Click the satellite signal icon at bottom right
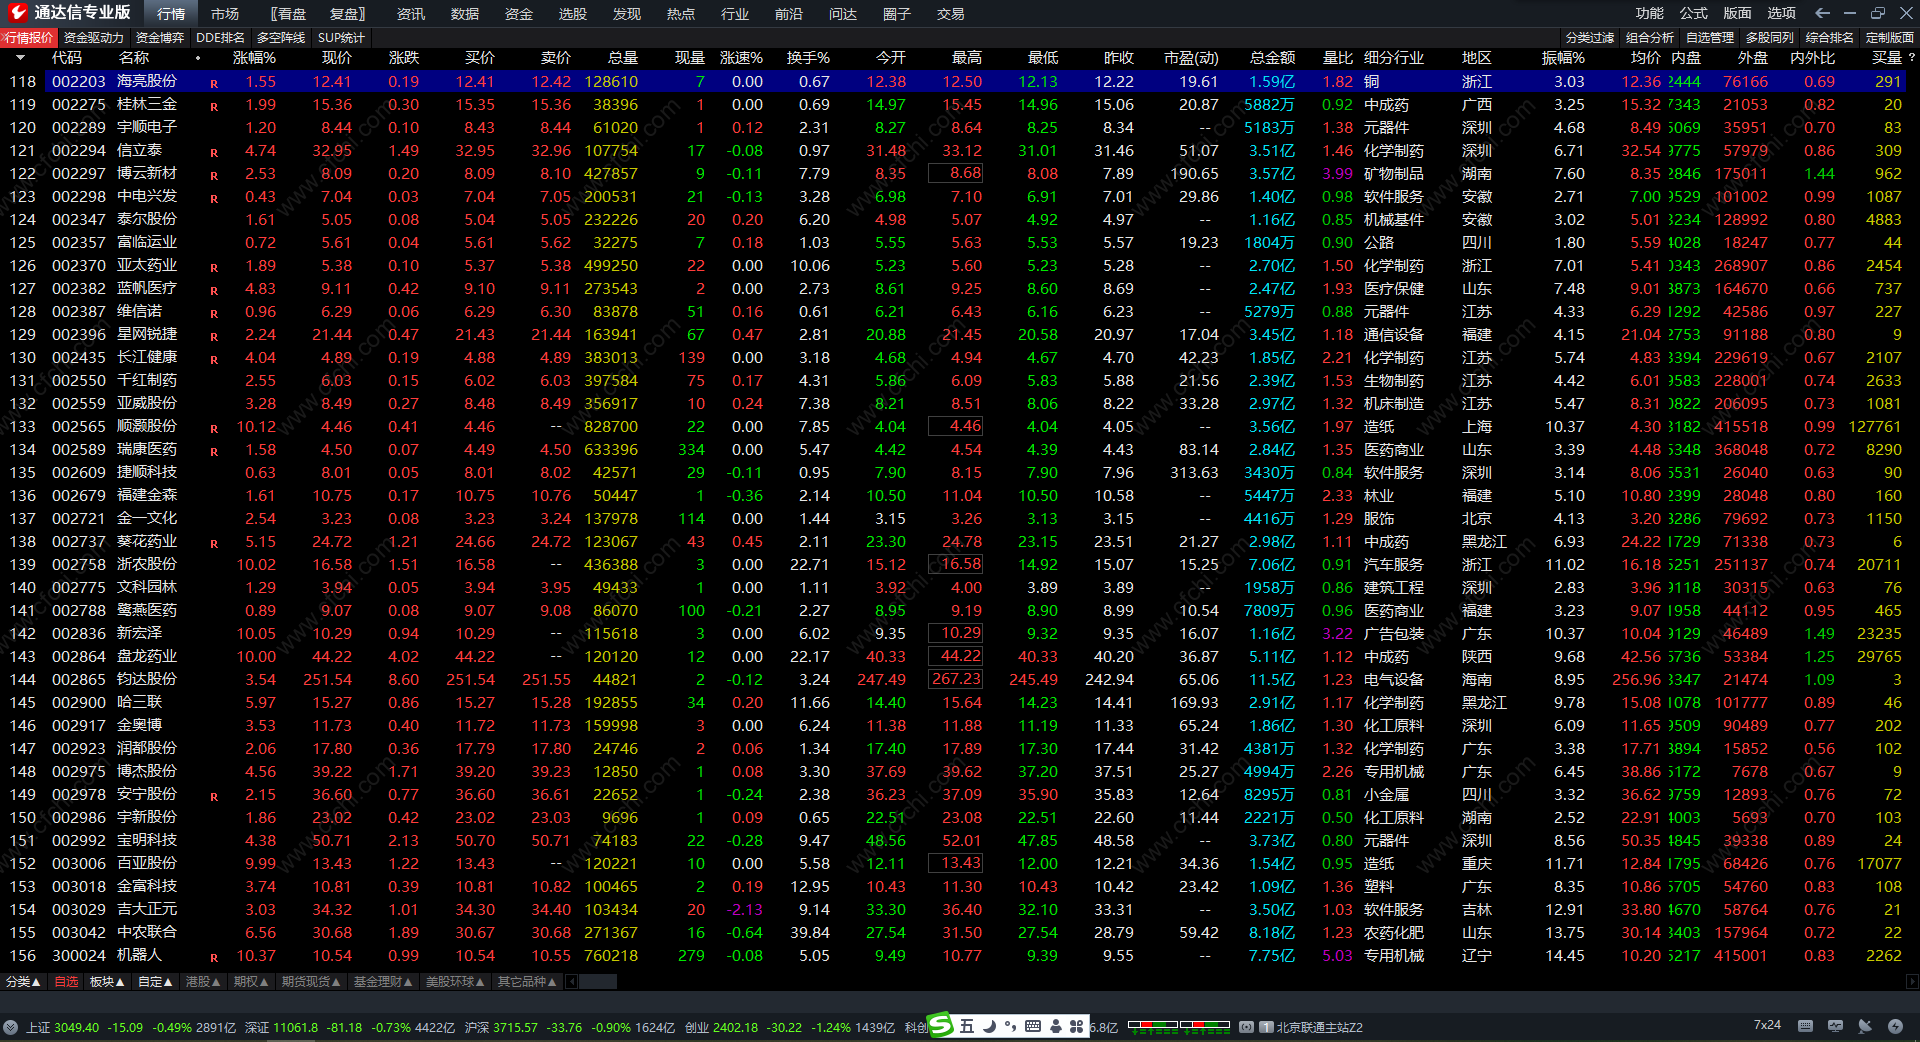The width and height of the screenshot is (1920, 1042). coord(1865,1026)
